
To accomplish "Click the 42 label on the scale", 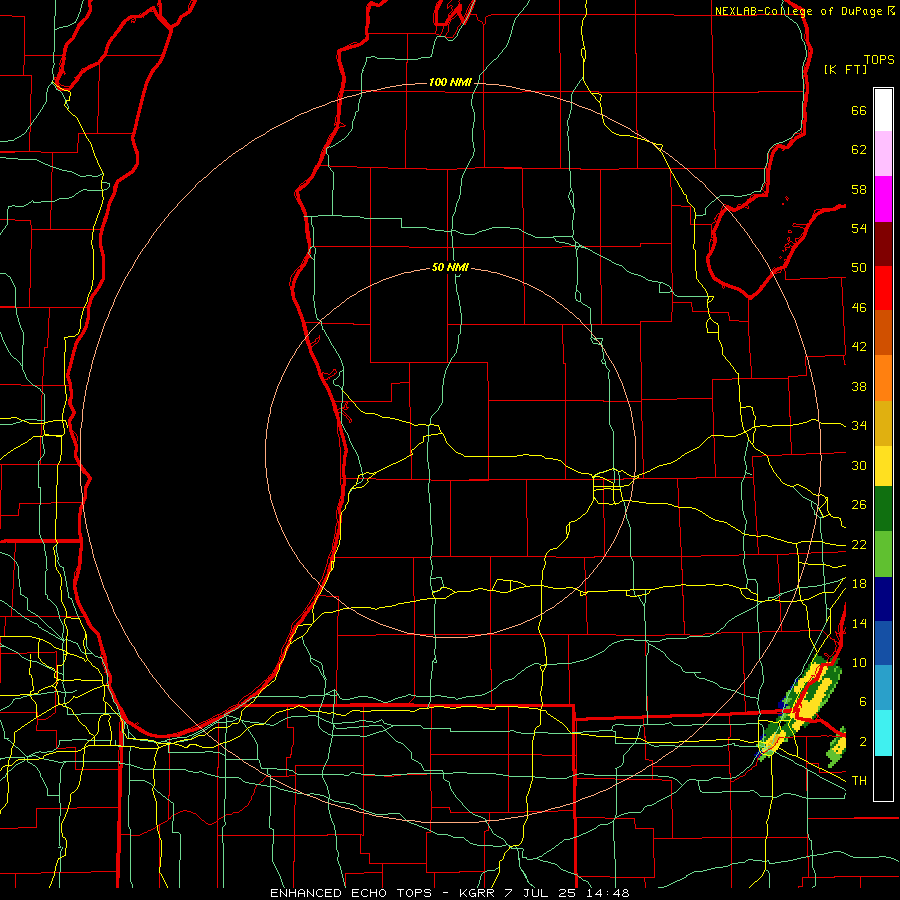I will [x=859, y=347].
